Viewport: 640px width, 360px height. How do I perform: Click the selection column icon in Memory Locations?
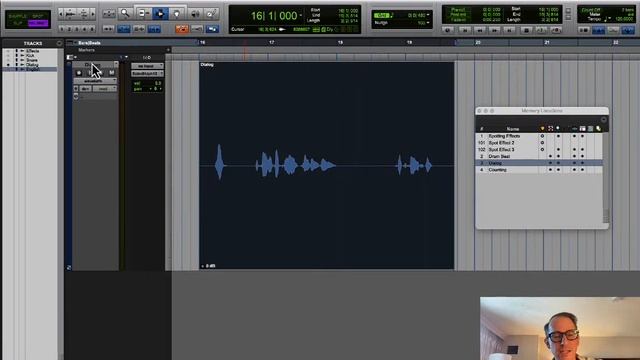[550, 129]
